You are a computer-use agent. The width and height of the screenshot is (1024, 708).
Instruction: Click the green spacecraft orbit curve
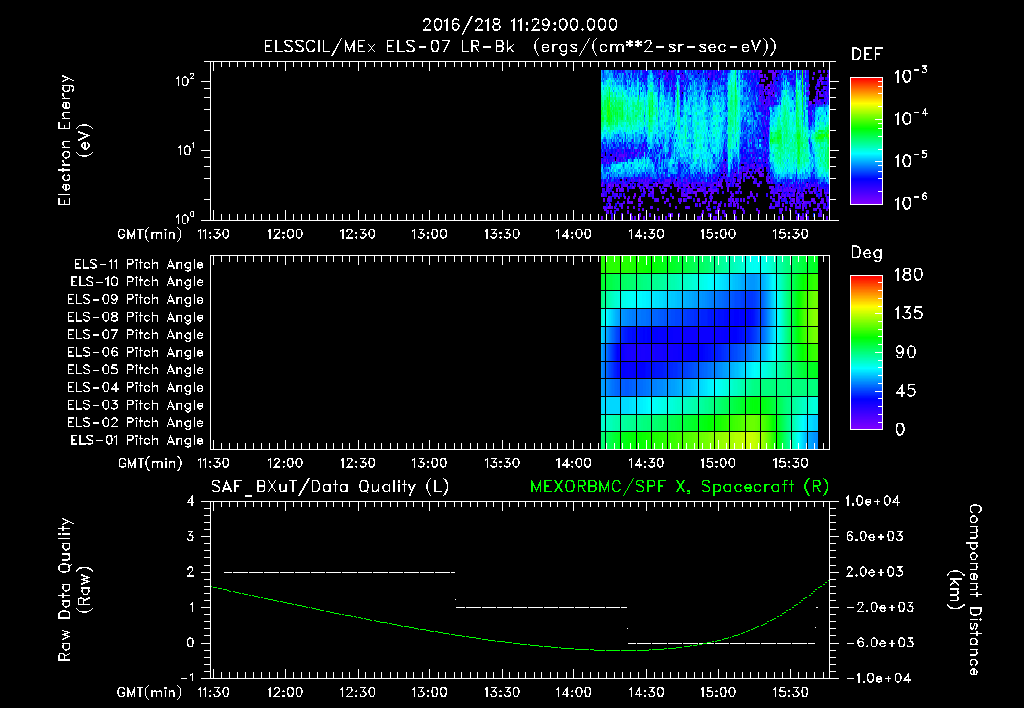click(520, 616)
